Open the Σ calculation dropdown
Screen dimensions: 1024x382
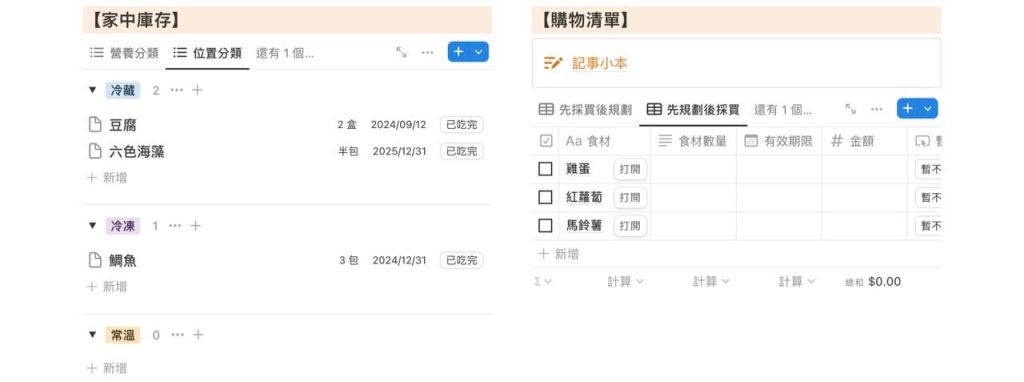tap(543, 281)
